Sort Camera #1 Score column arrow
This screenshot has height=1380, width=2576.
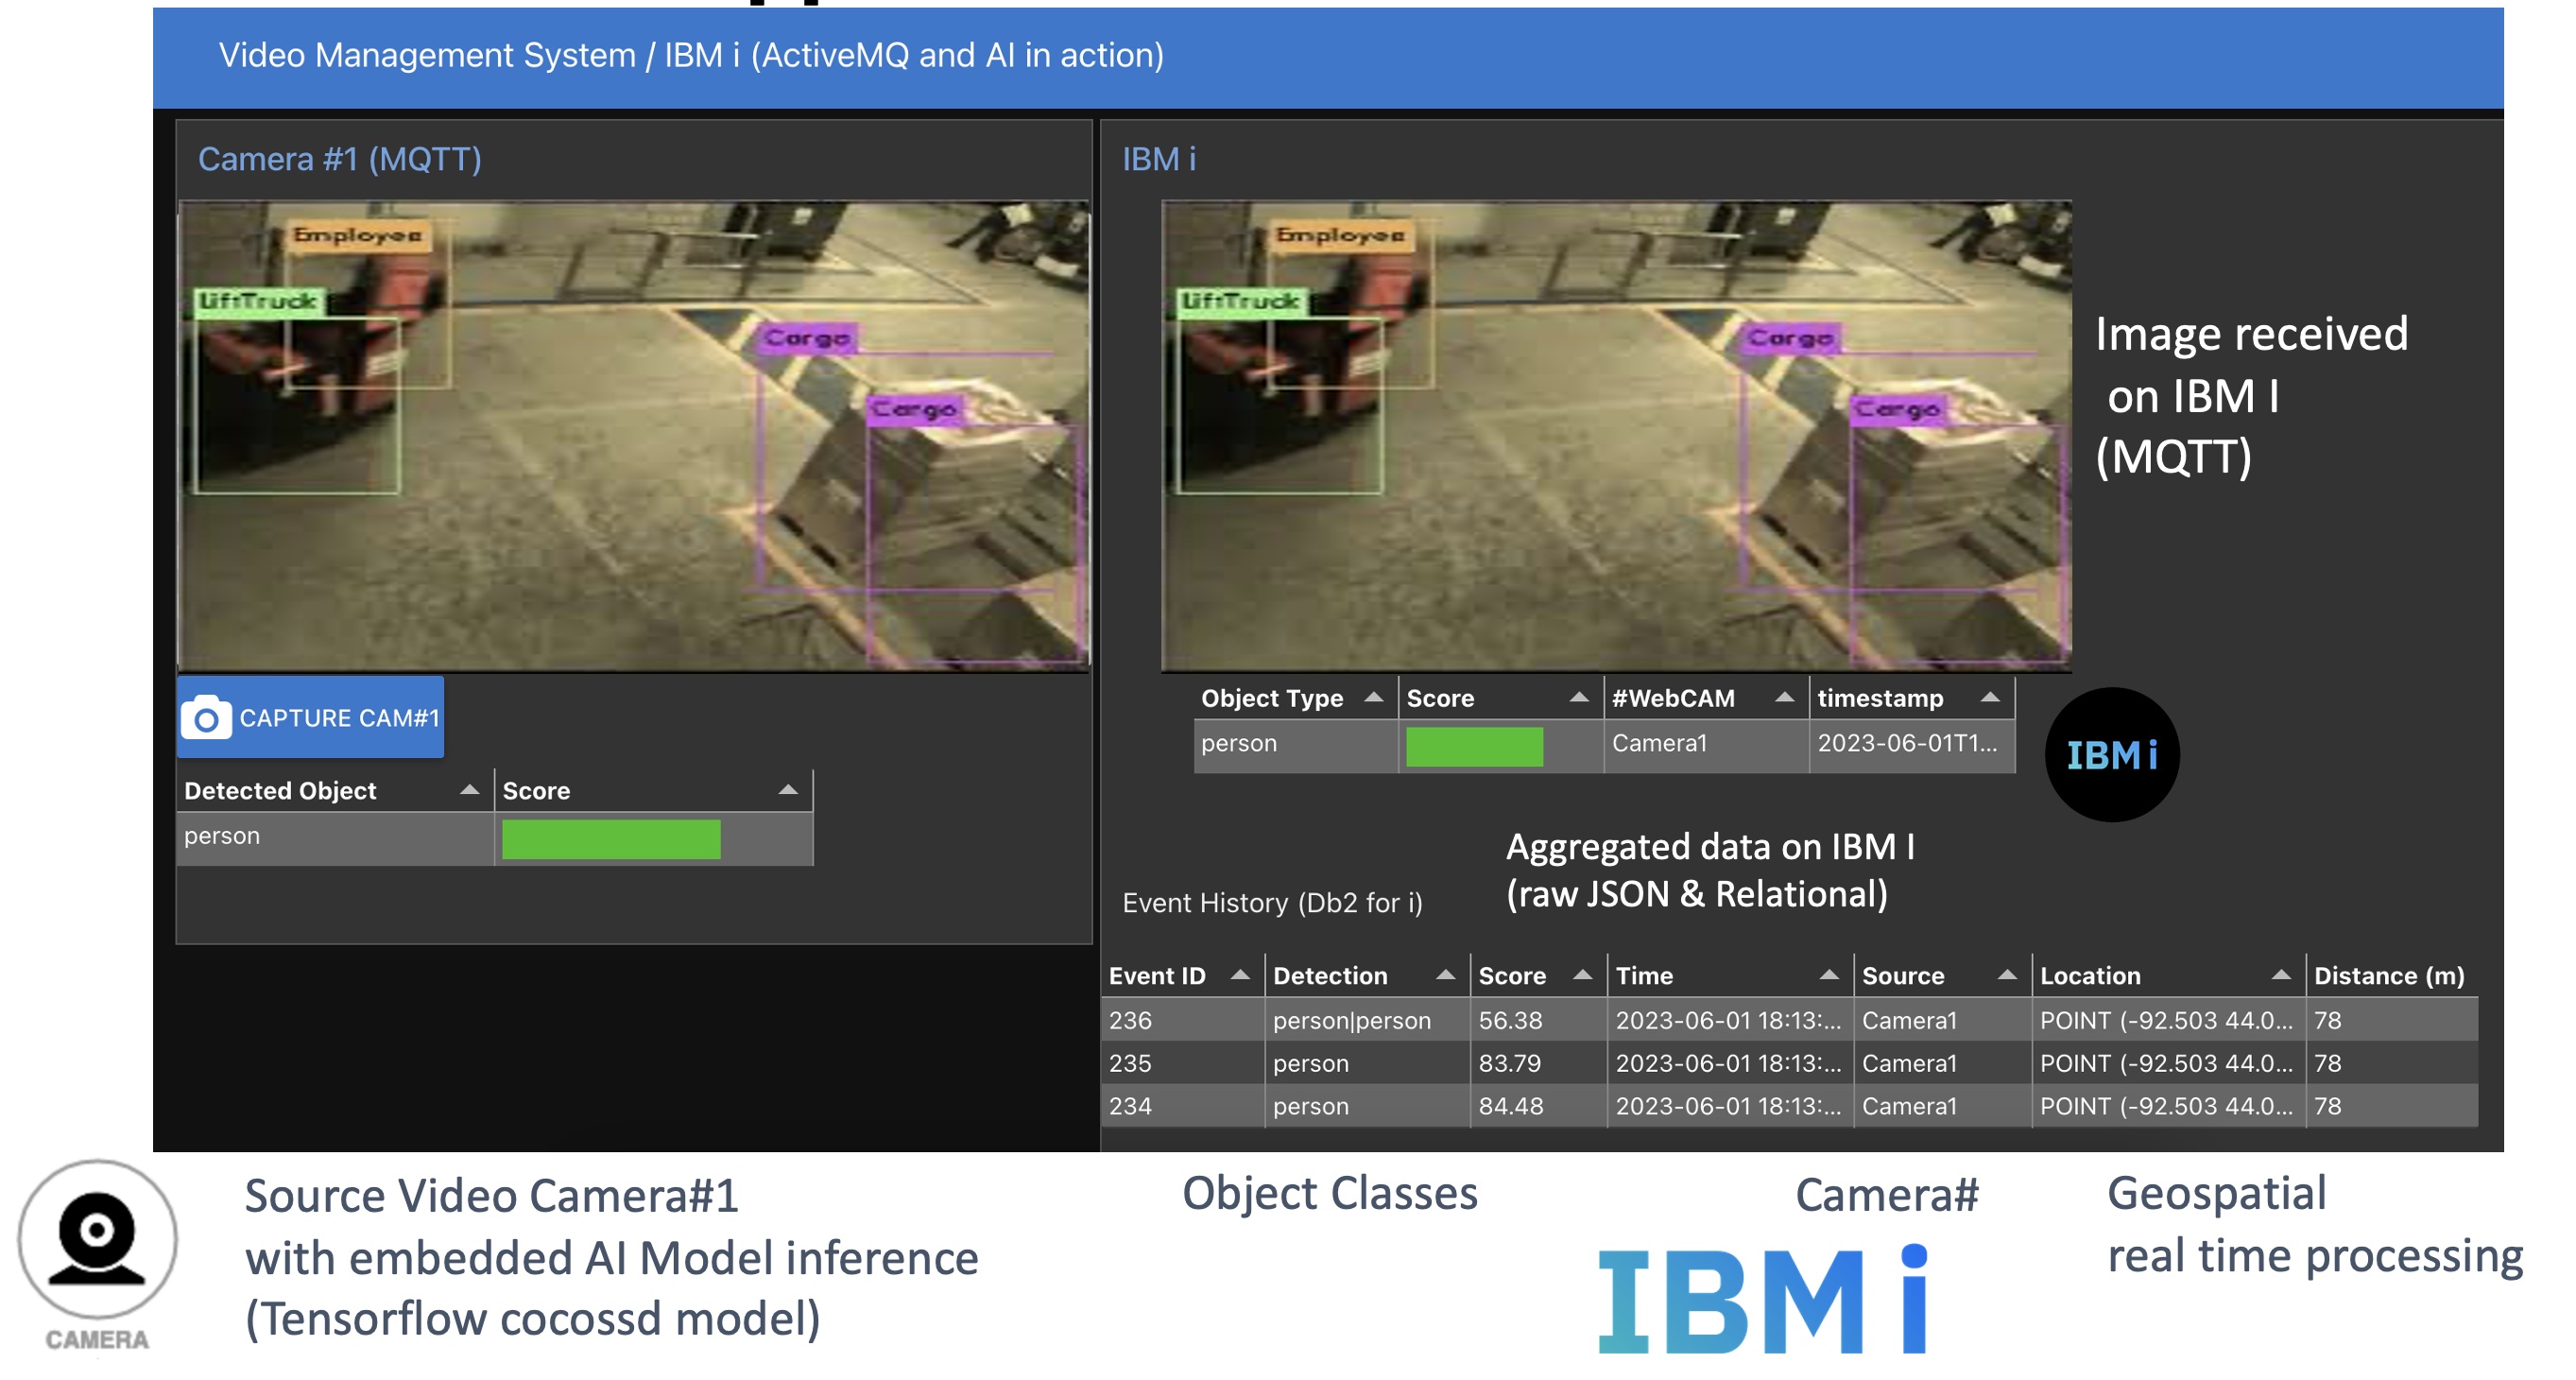click(788, 790)
